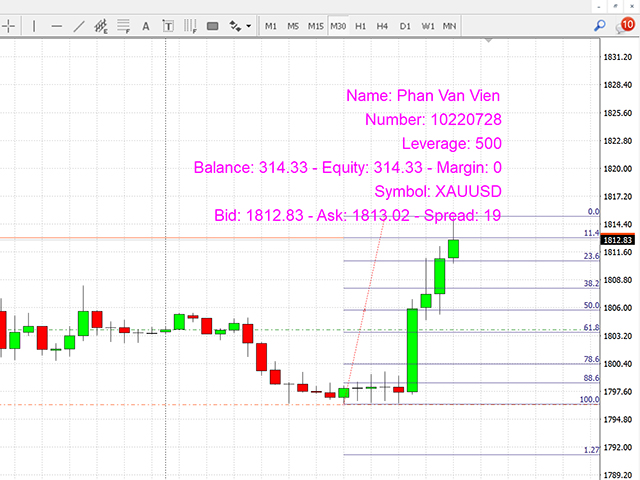Click the 38.2 Fibonacci level label
The width and height of the screenshot is (640, 480).
tap(591, 283)
